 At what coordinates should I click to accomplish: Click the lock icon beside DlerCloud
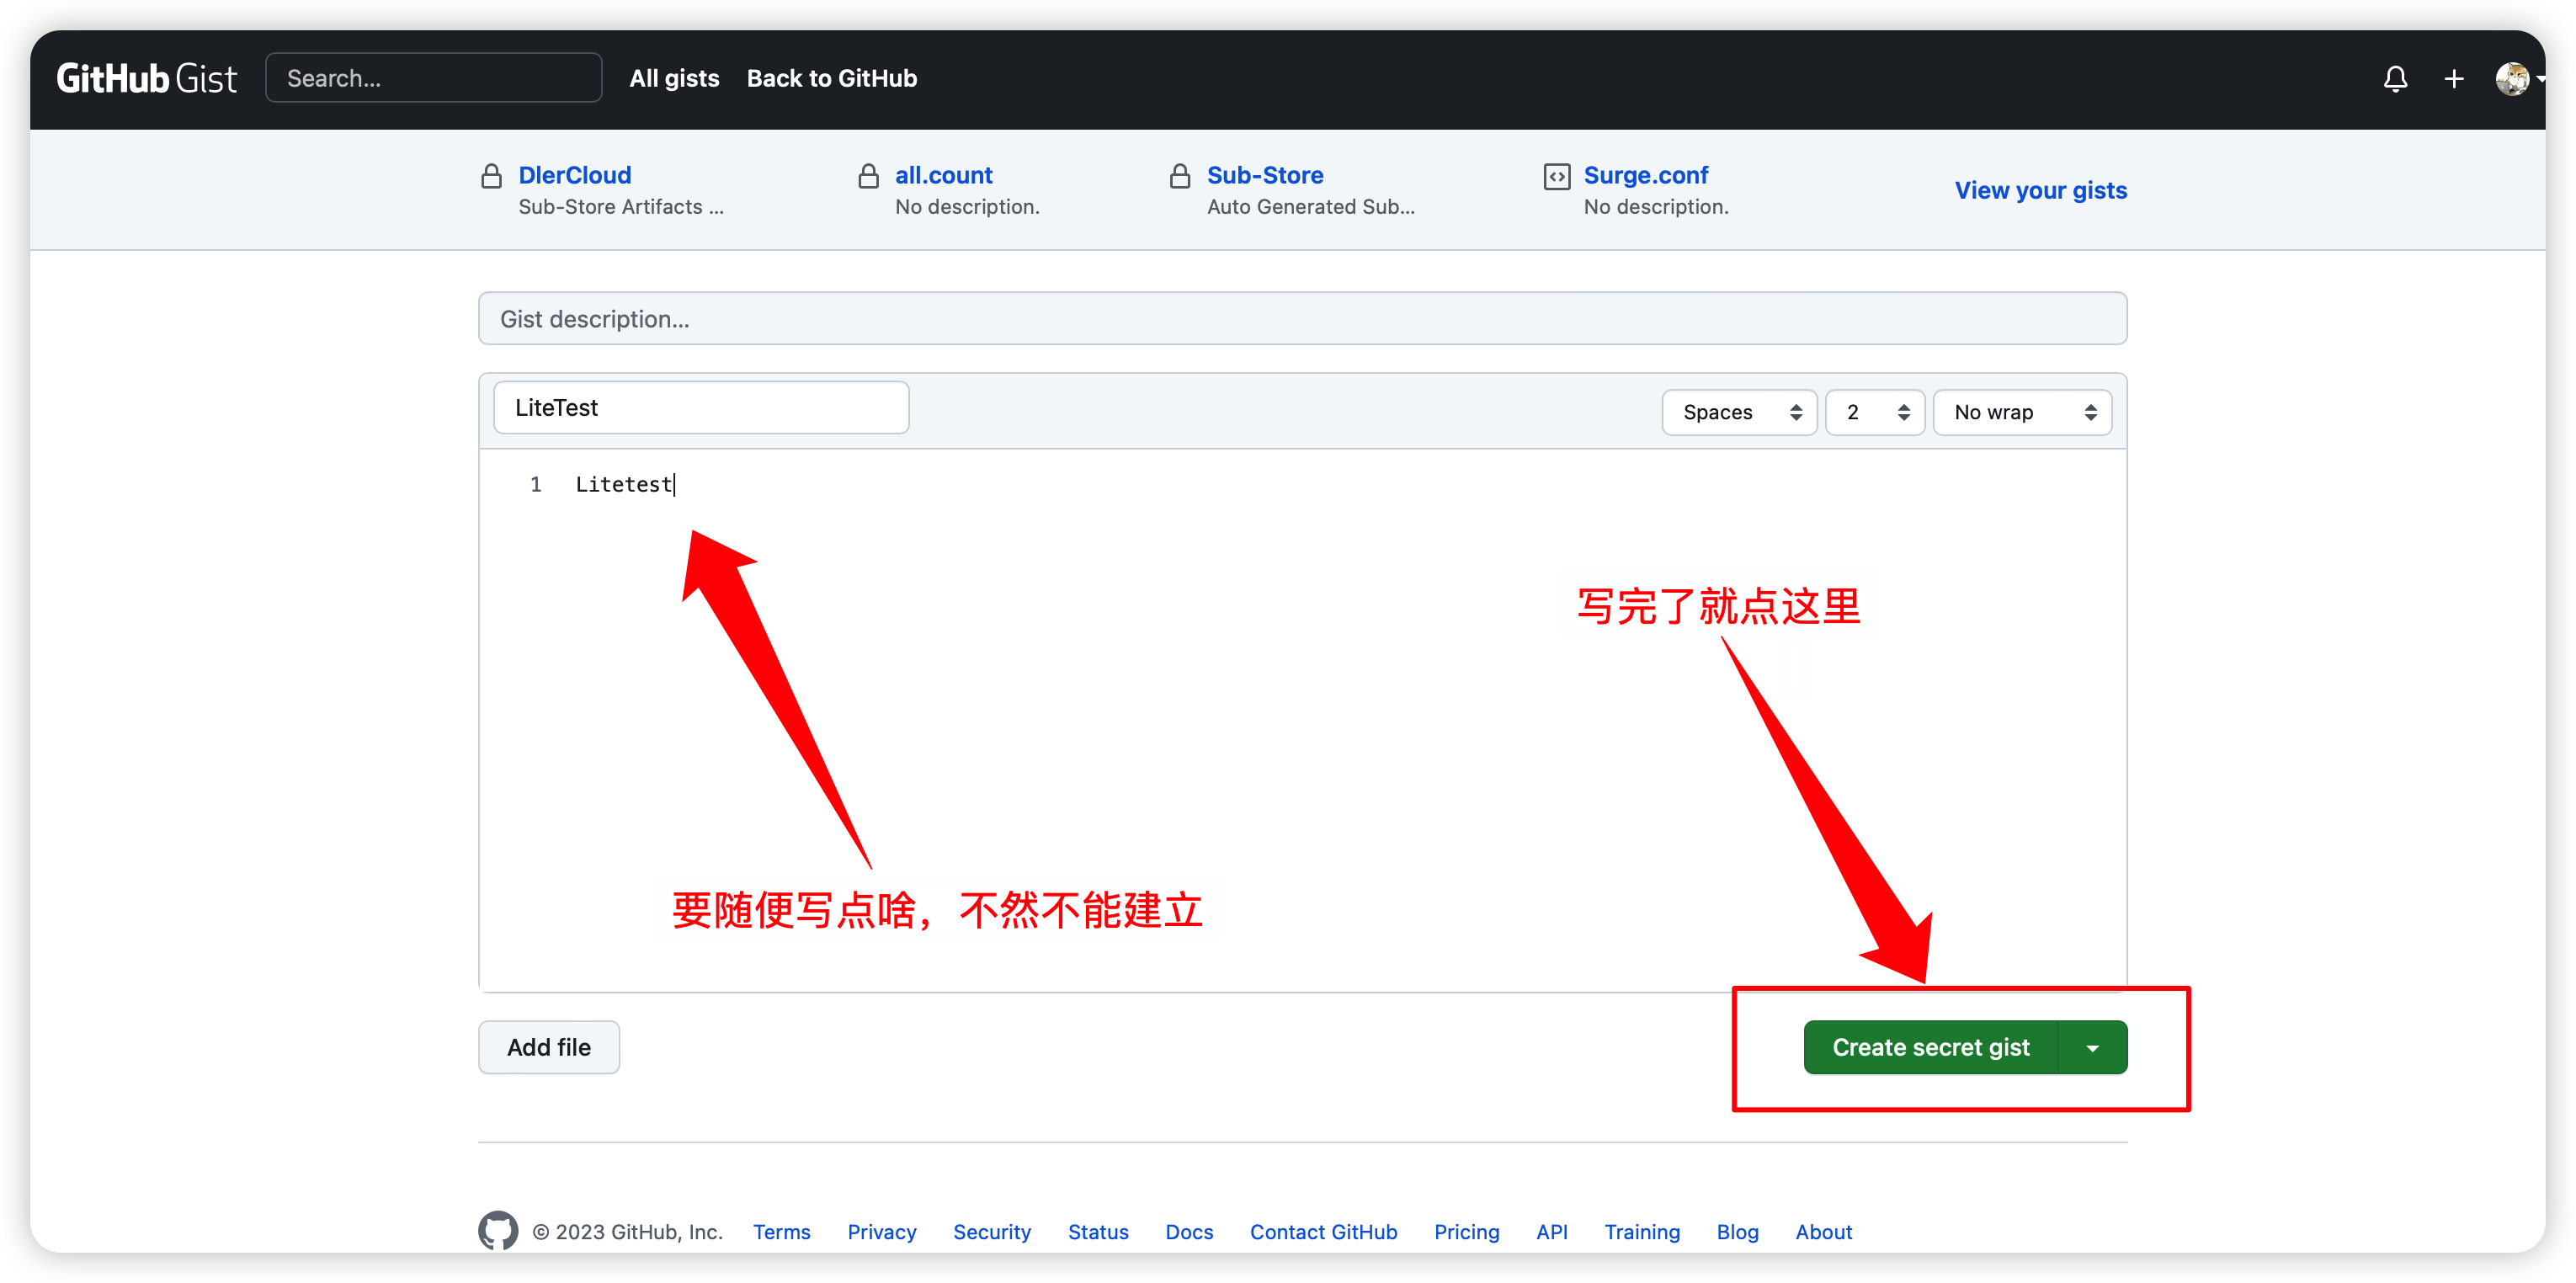click(x=491, y=176)
